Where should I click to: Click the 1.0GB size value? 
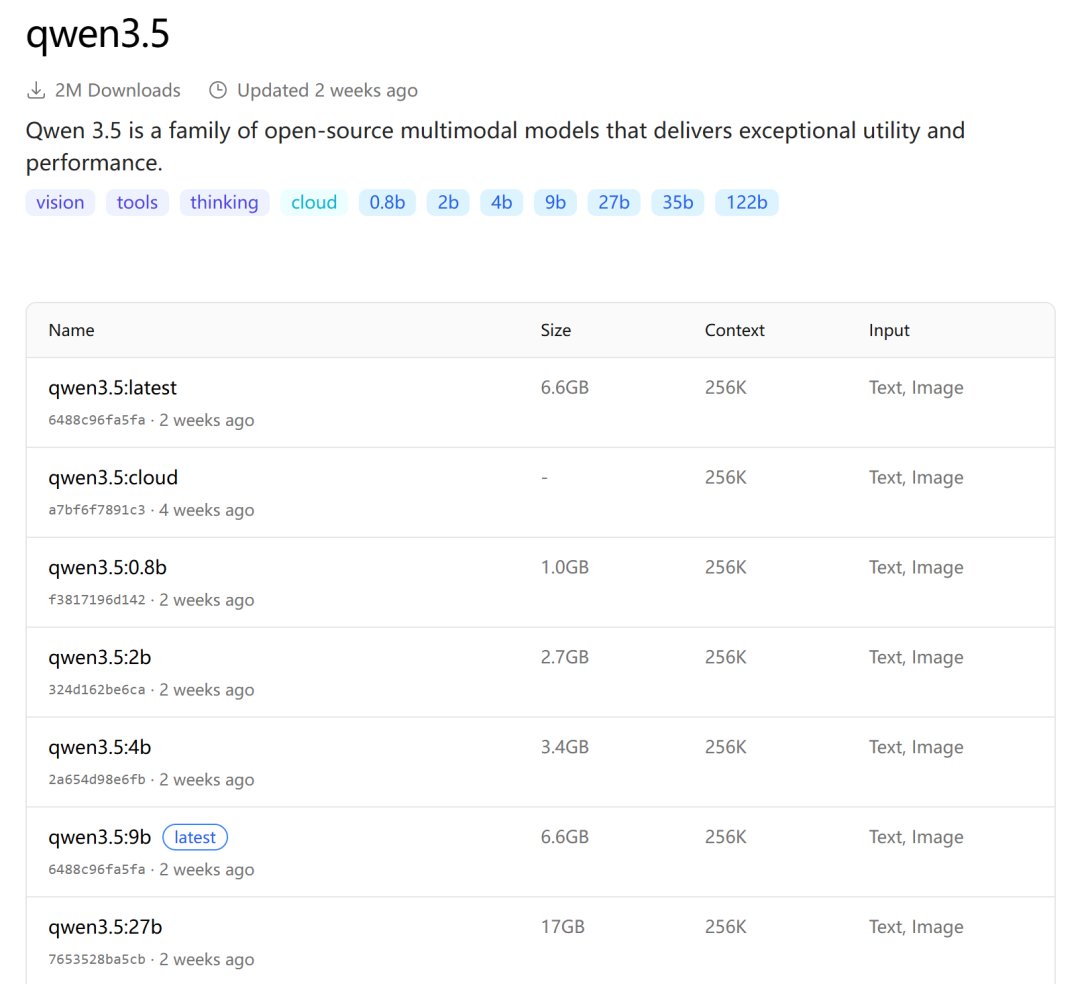coord(565,567)
